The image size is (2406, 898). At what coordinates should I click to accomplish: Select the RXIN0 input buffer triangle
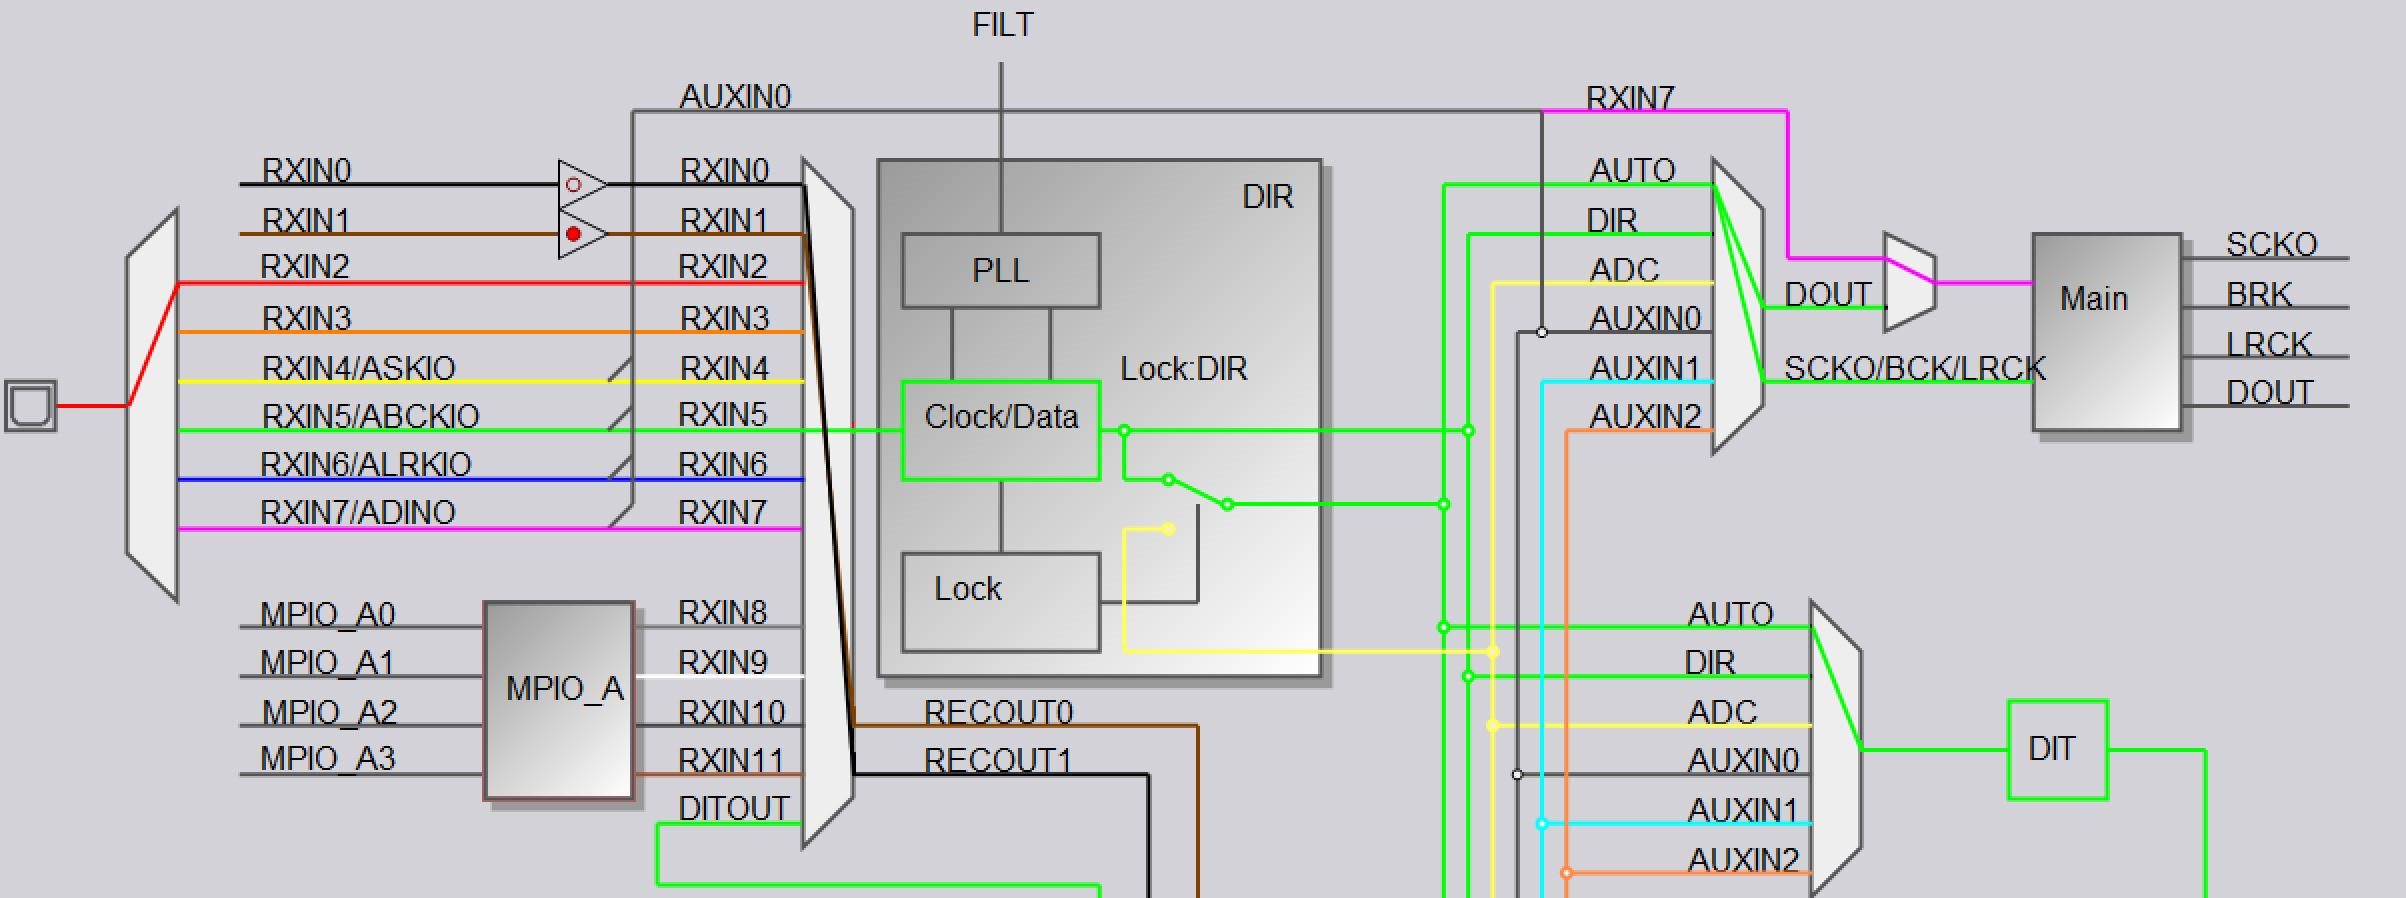click(x=582, y=185)
